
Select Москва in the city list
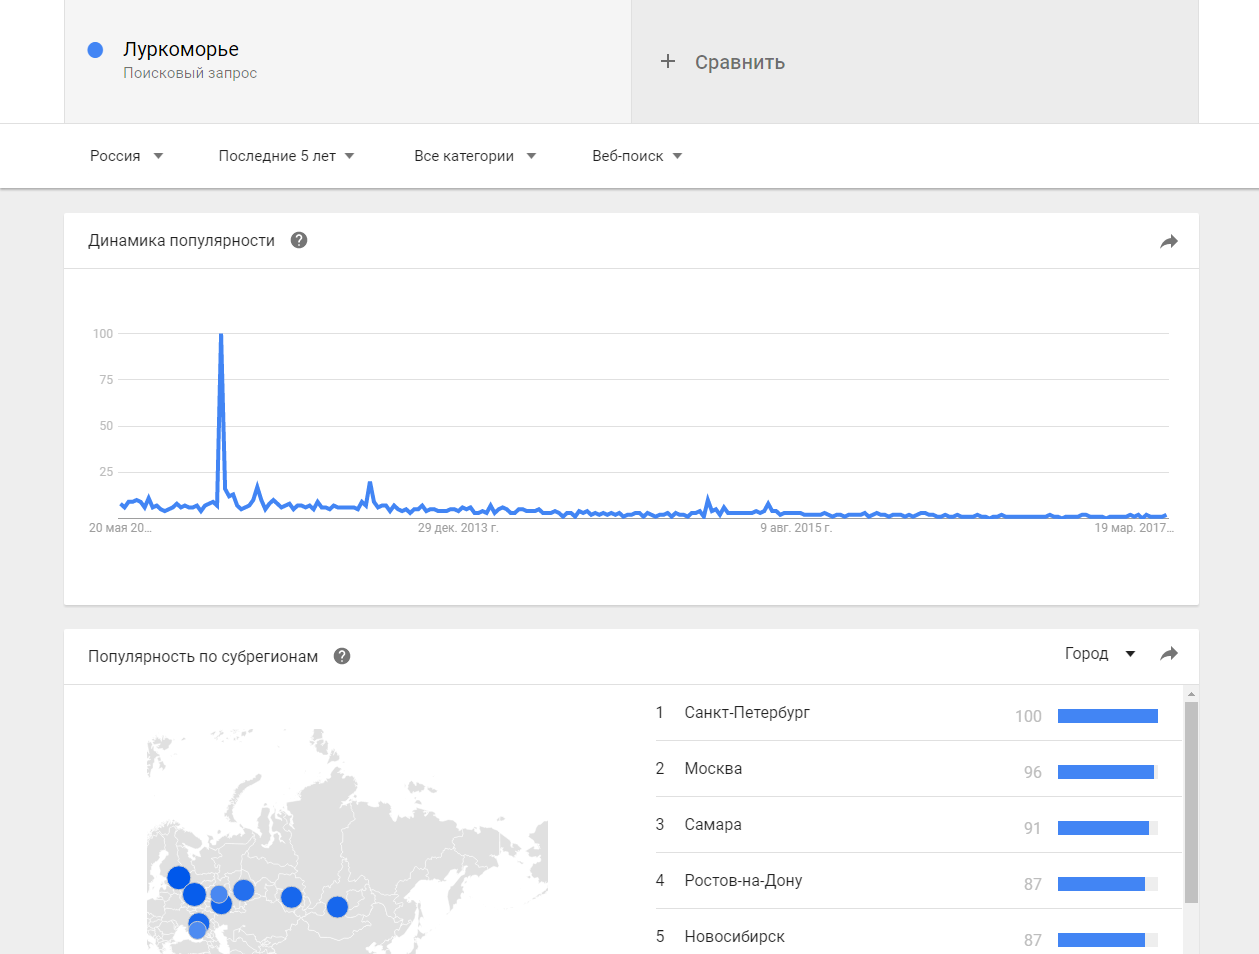point(713,769)
